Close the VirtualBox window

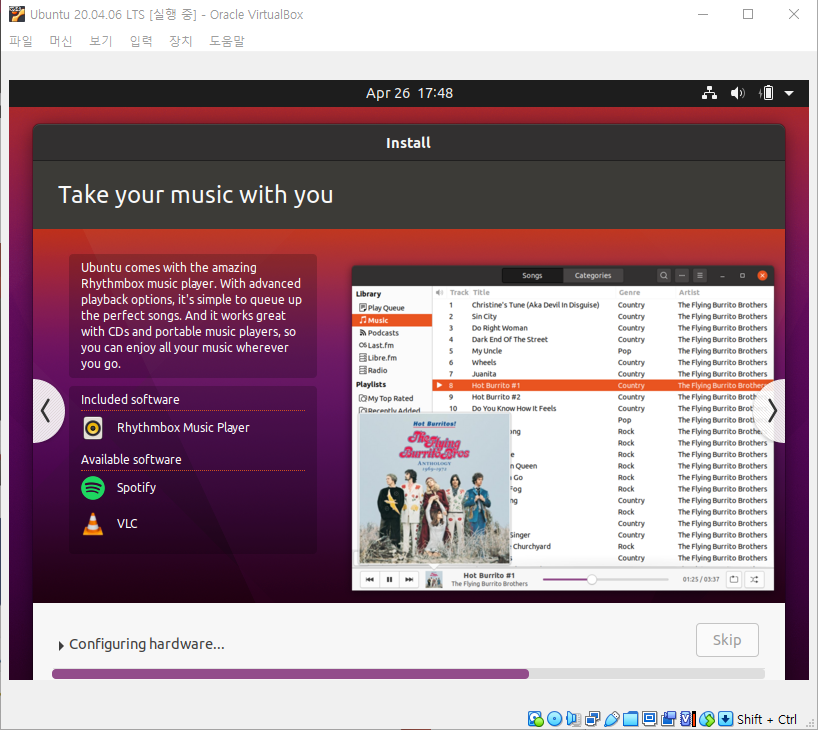(x=793, y=14)
